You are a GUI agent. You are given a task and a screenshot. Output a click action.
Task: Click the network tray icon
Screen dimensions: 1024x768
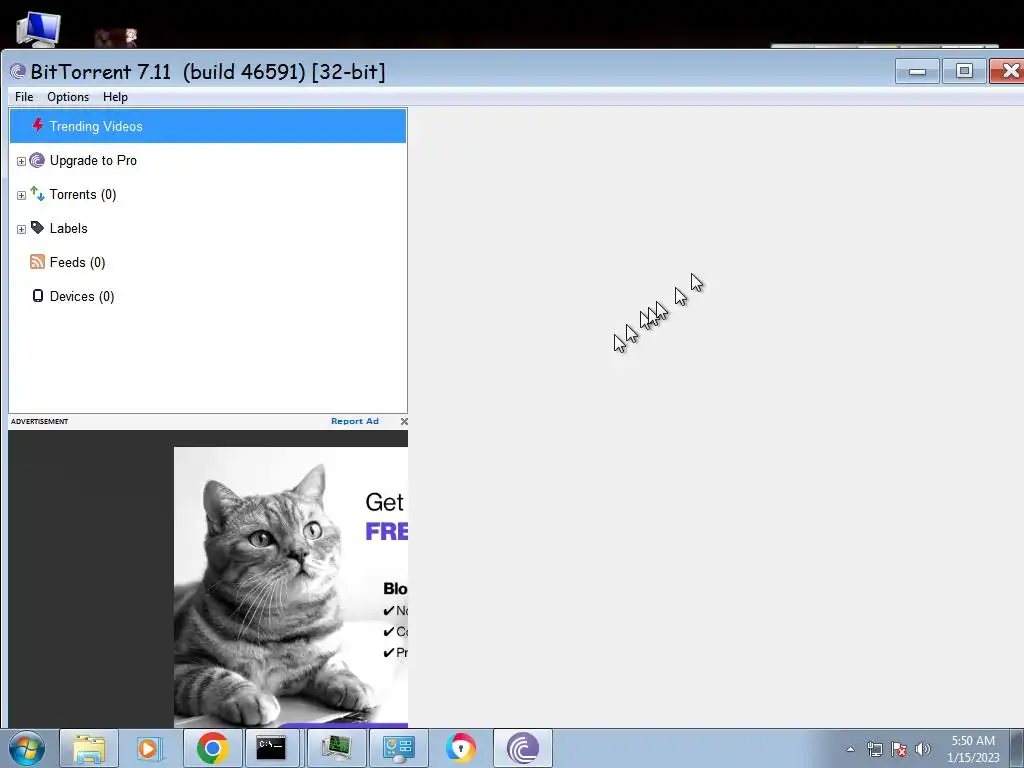[874, 749]
